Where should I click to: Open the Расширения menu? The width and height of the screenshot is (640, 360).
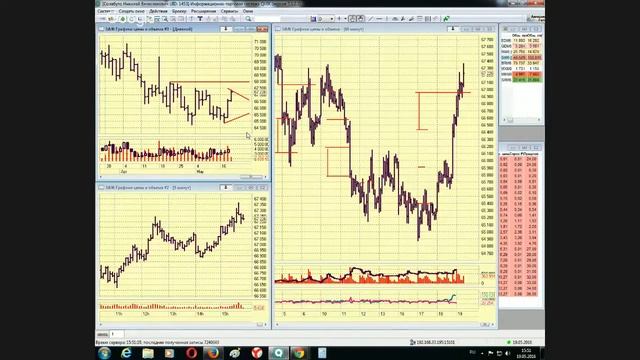(203, 11)
